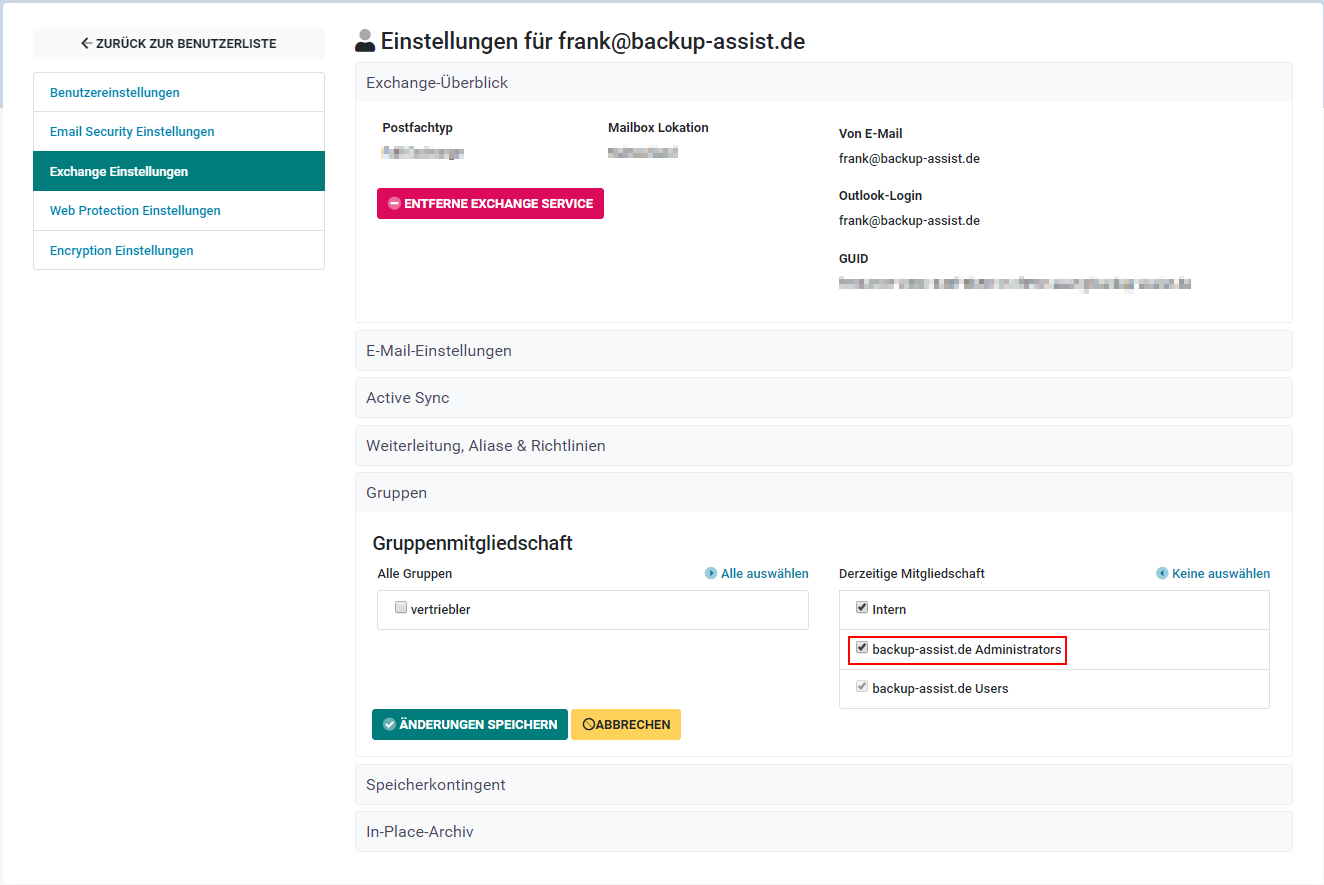Viewport: 1324px width, 885px height.
Task: Uncheck backup-assist.de Administrators checkbox
Action: point(862,649)
